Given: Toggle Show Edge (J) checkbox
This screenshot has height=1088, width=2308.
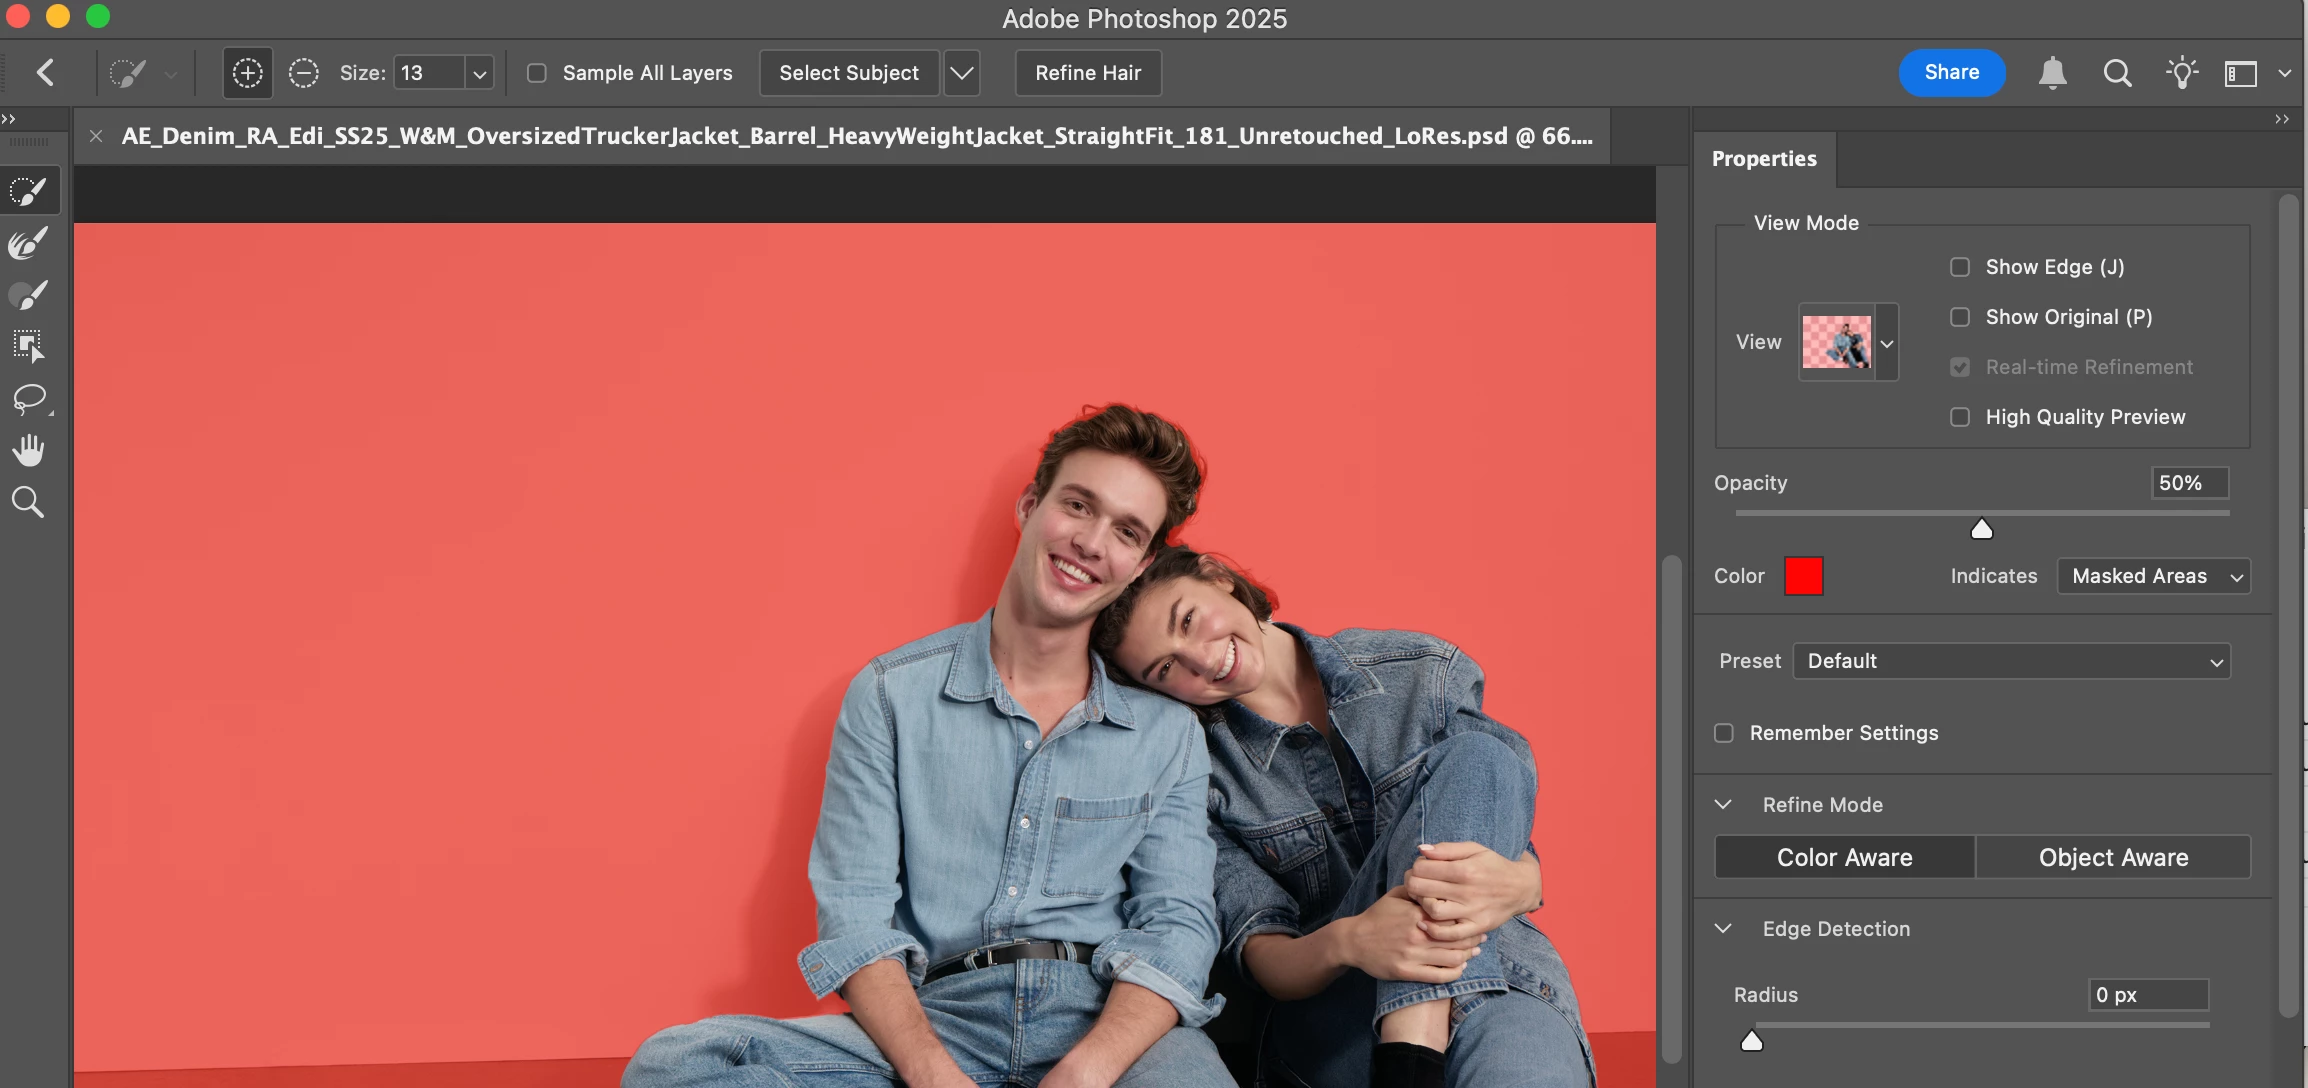Looking at the screenshot, I should (x=1960, y=267).
